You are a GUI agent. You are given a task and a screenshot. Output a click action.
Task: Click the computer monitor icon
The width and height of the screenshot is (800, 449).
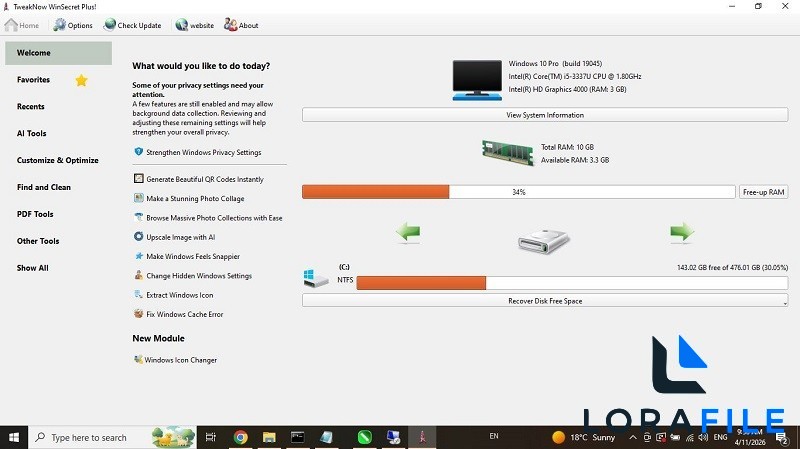pos(477,80)
